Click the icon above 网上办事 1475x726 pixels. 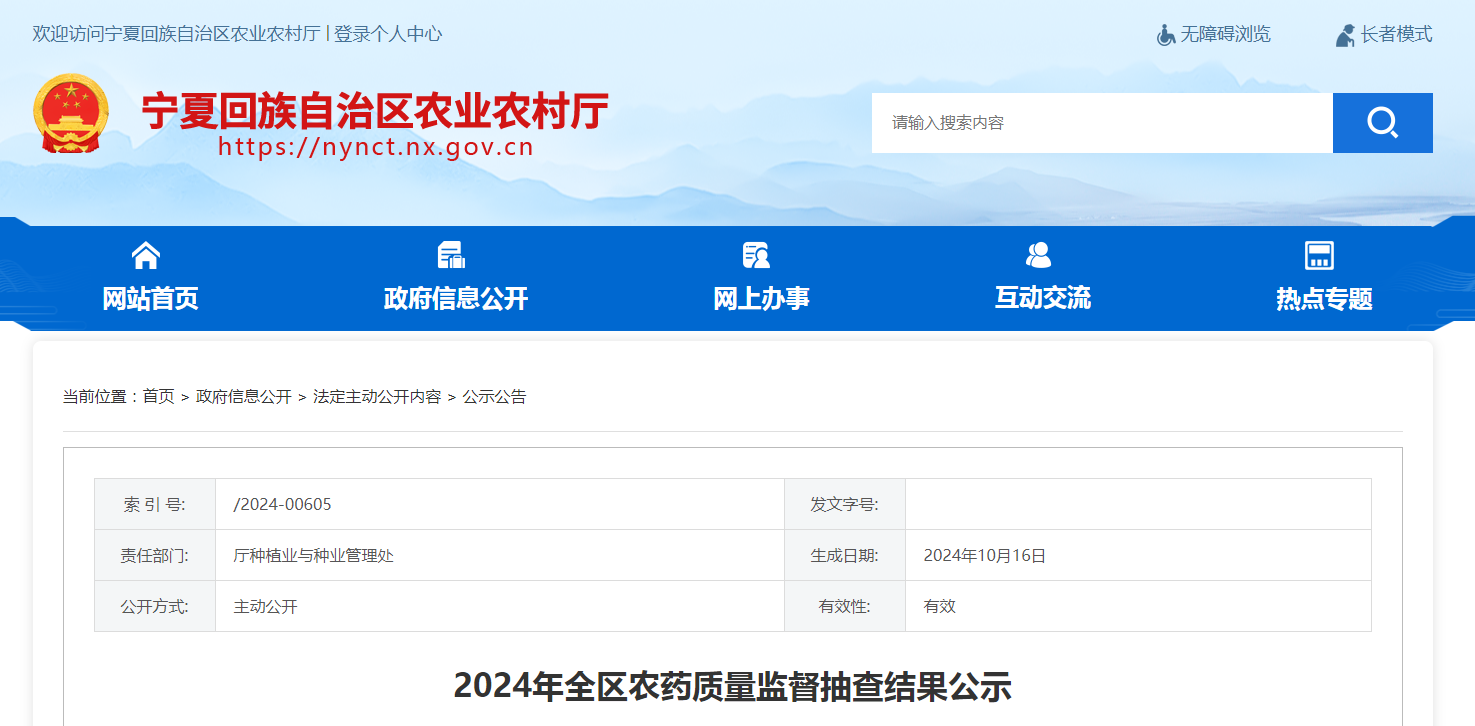tap(757, 256)
